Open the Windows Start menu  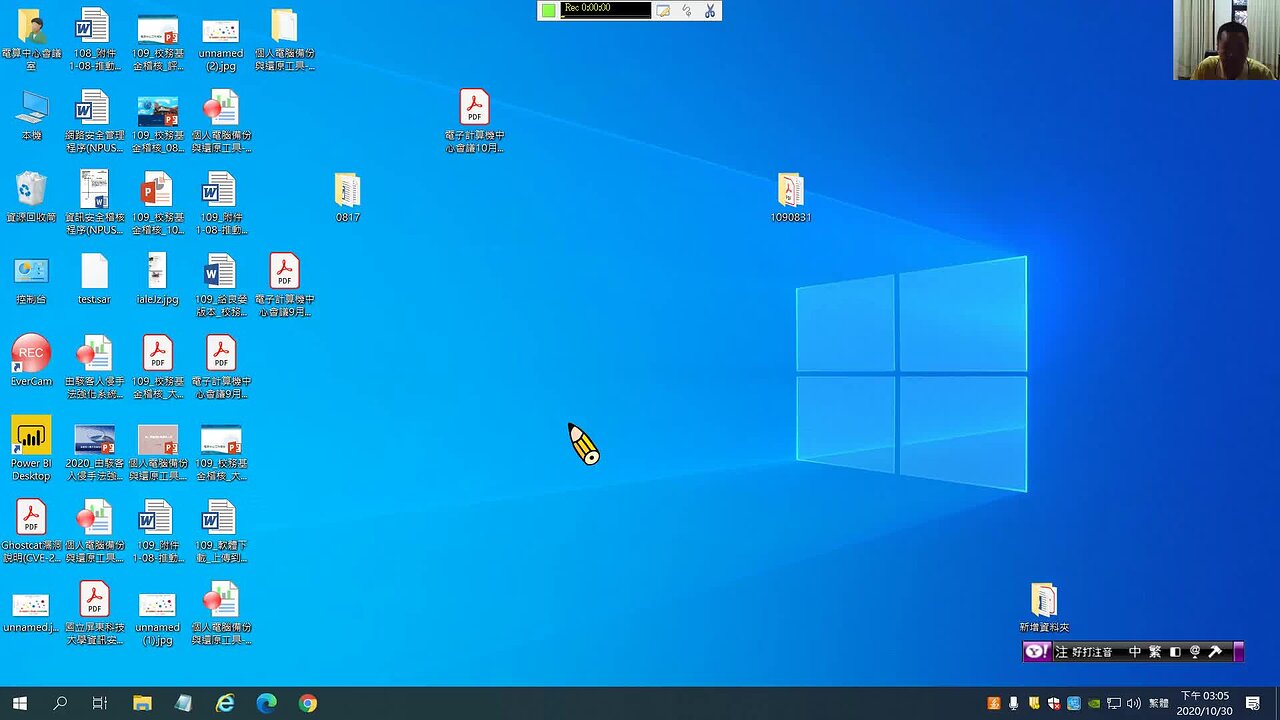(19, 703)
